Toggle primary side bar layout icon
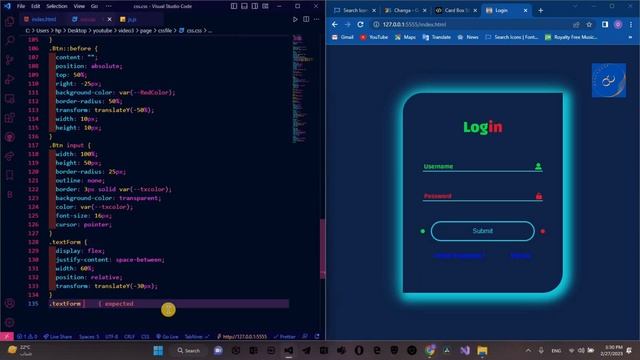This screenshot has width=640, height=360. (x=234, y=6)
